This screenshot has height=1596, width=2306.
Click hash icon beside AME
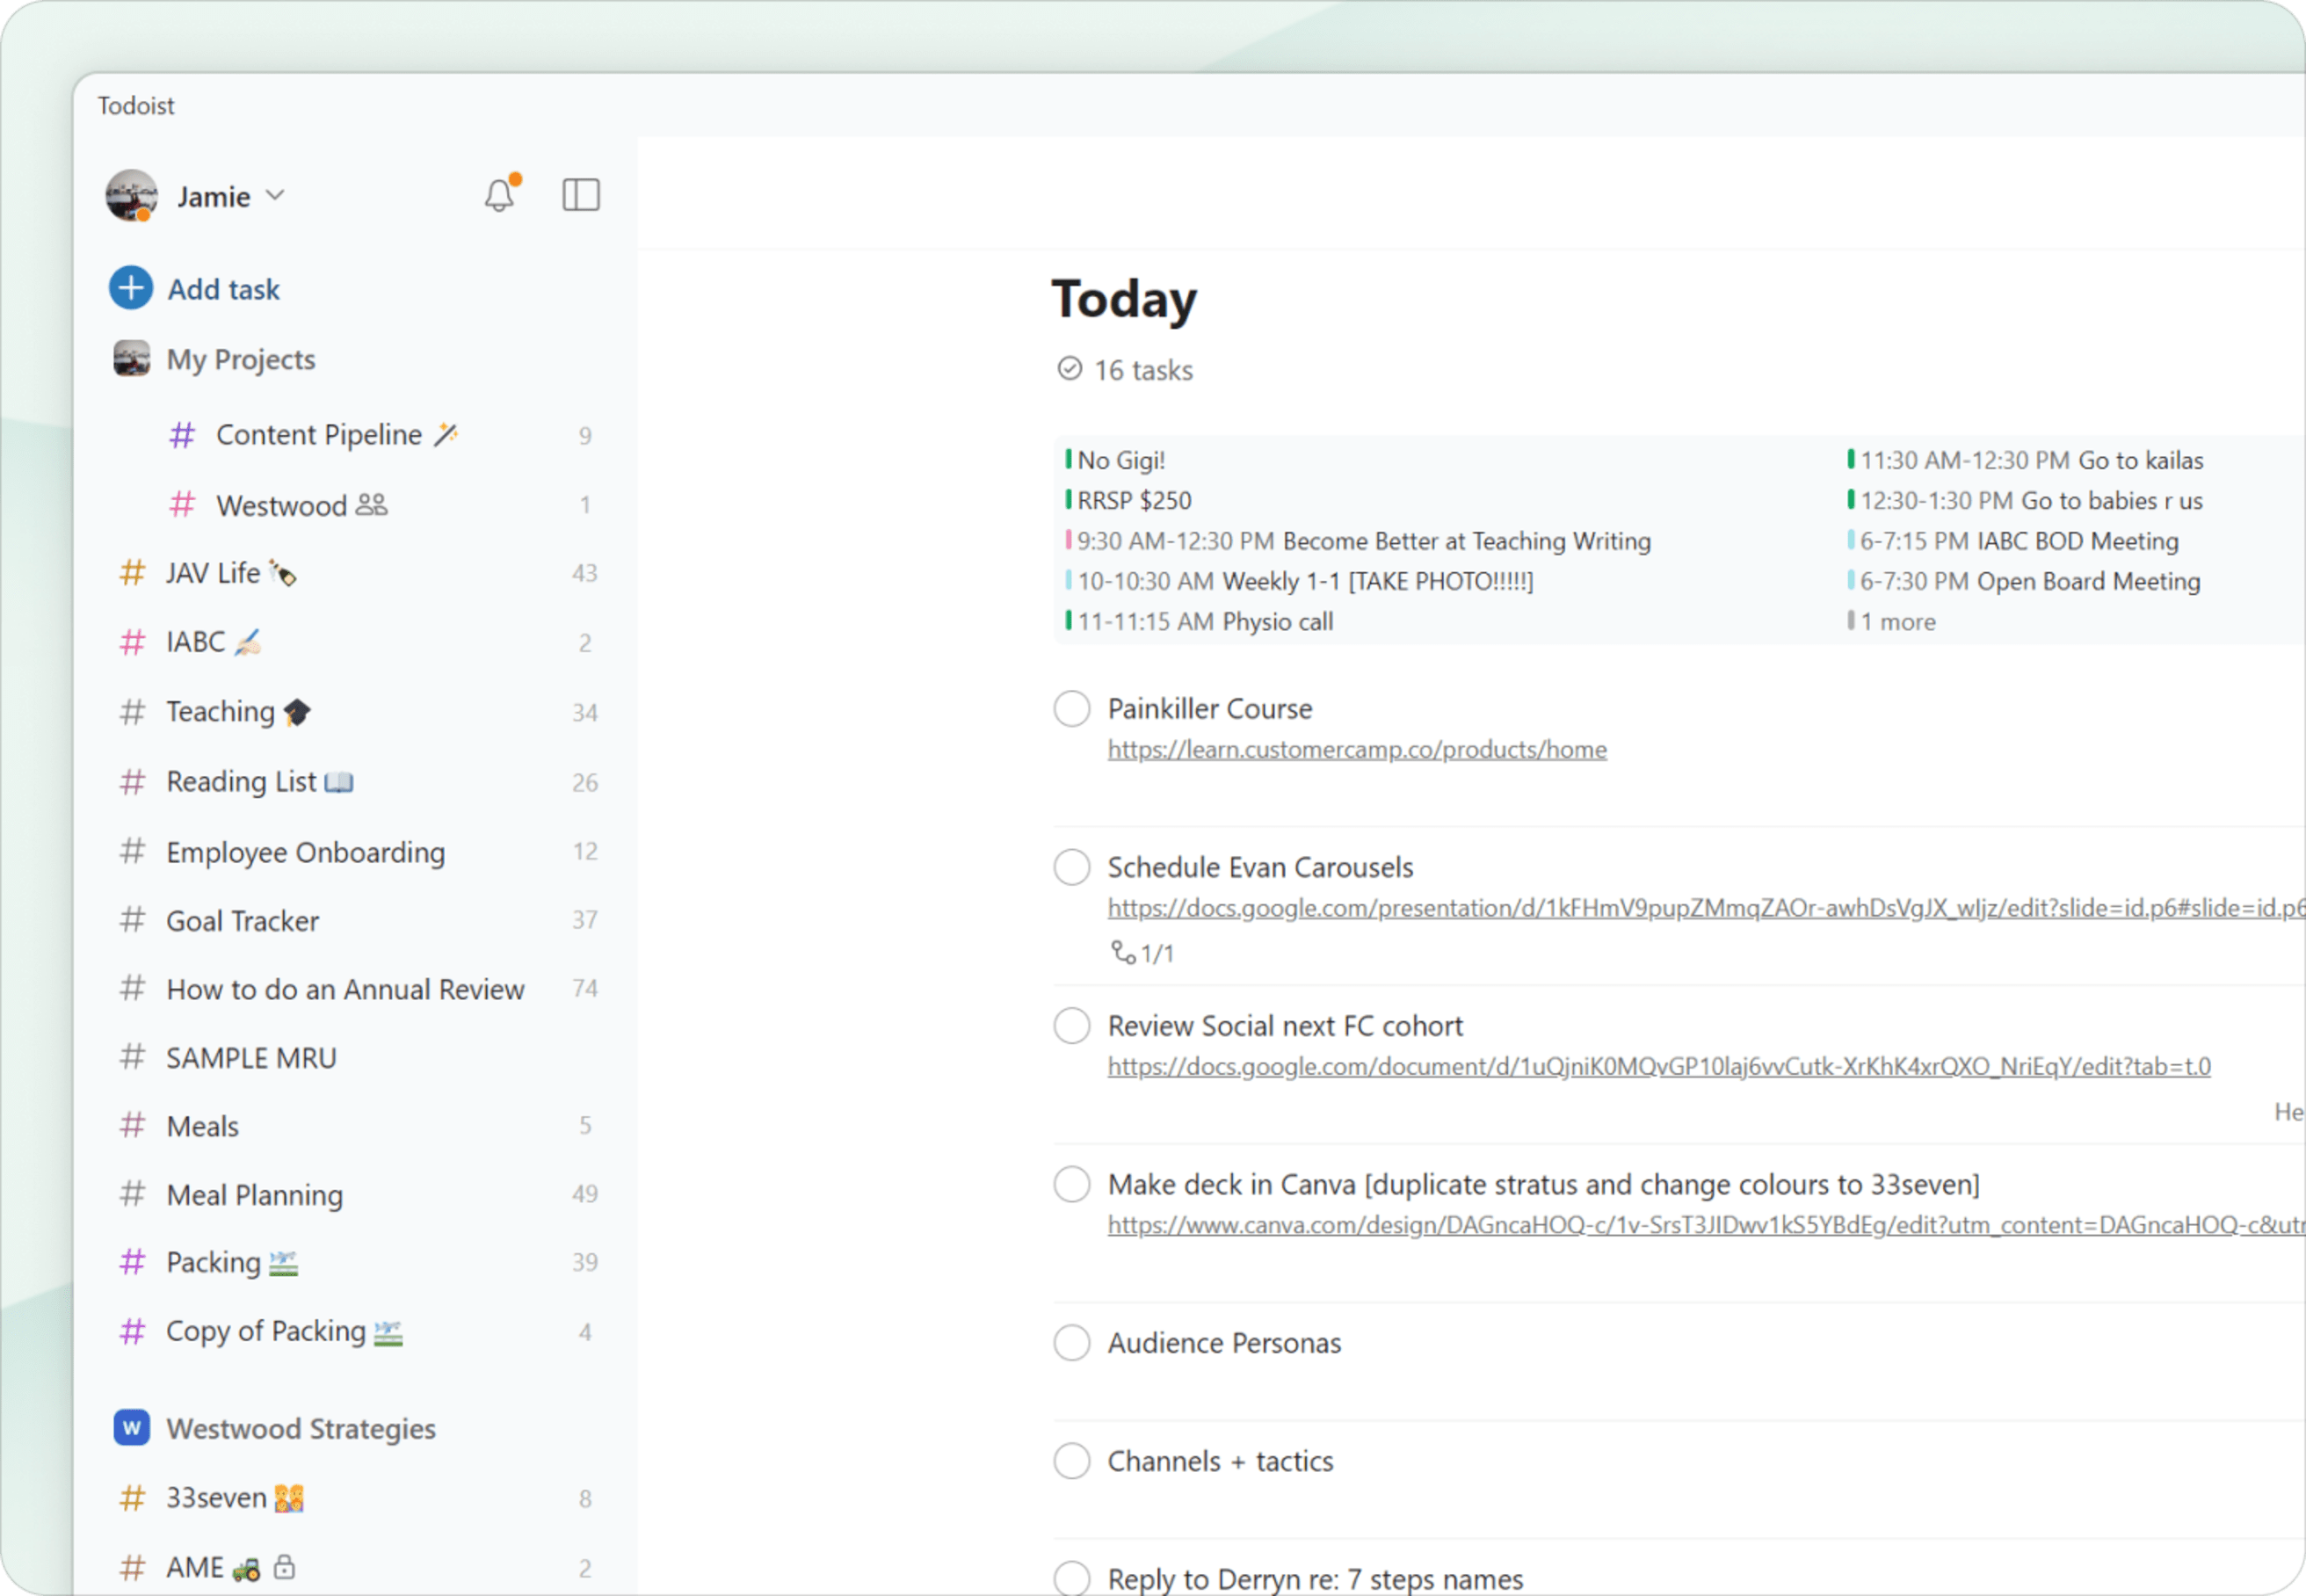click(132, 1567)
